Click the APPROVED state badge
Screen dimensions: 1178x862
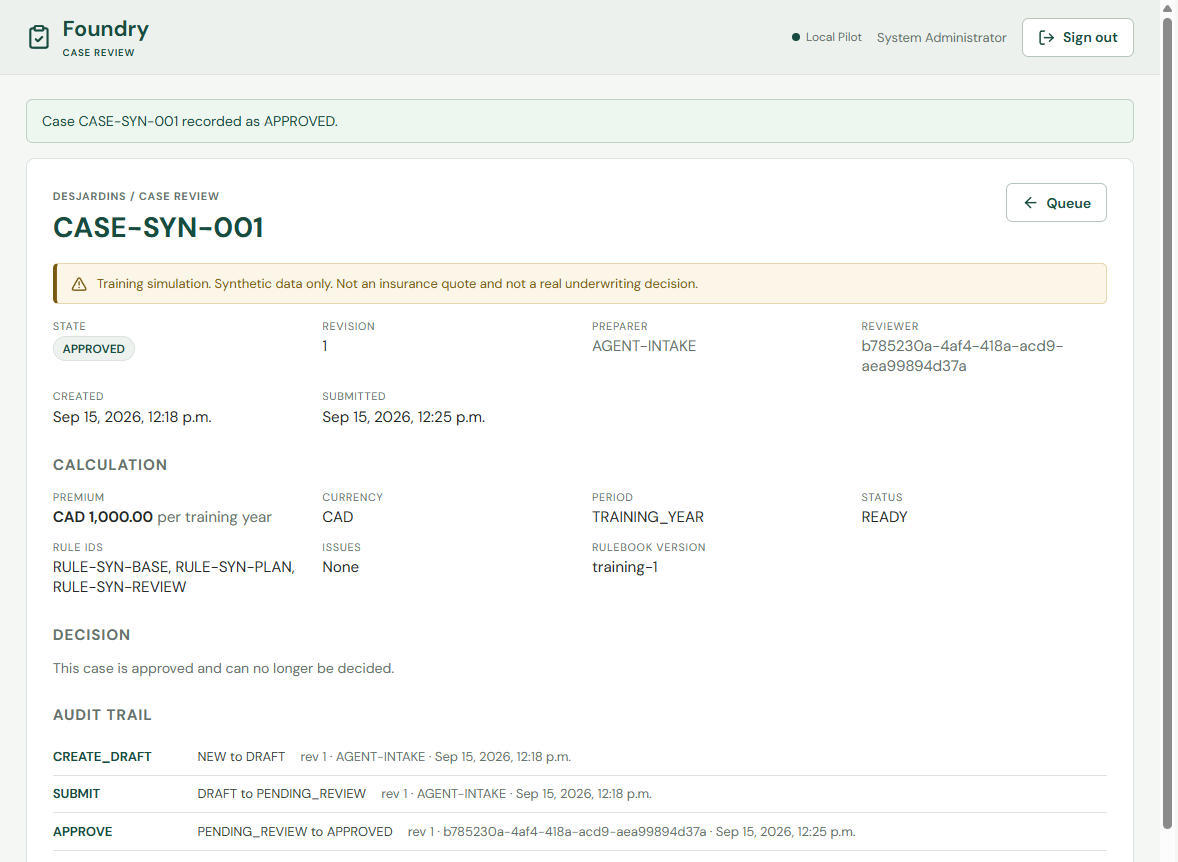(x=94, y=349)
